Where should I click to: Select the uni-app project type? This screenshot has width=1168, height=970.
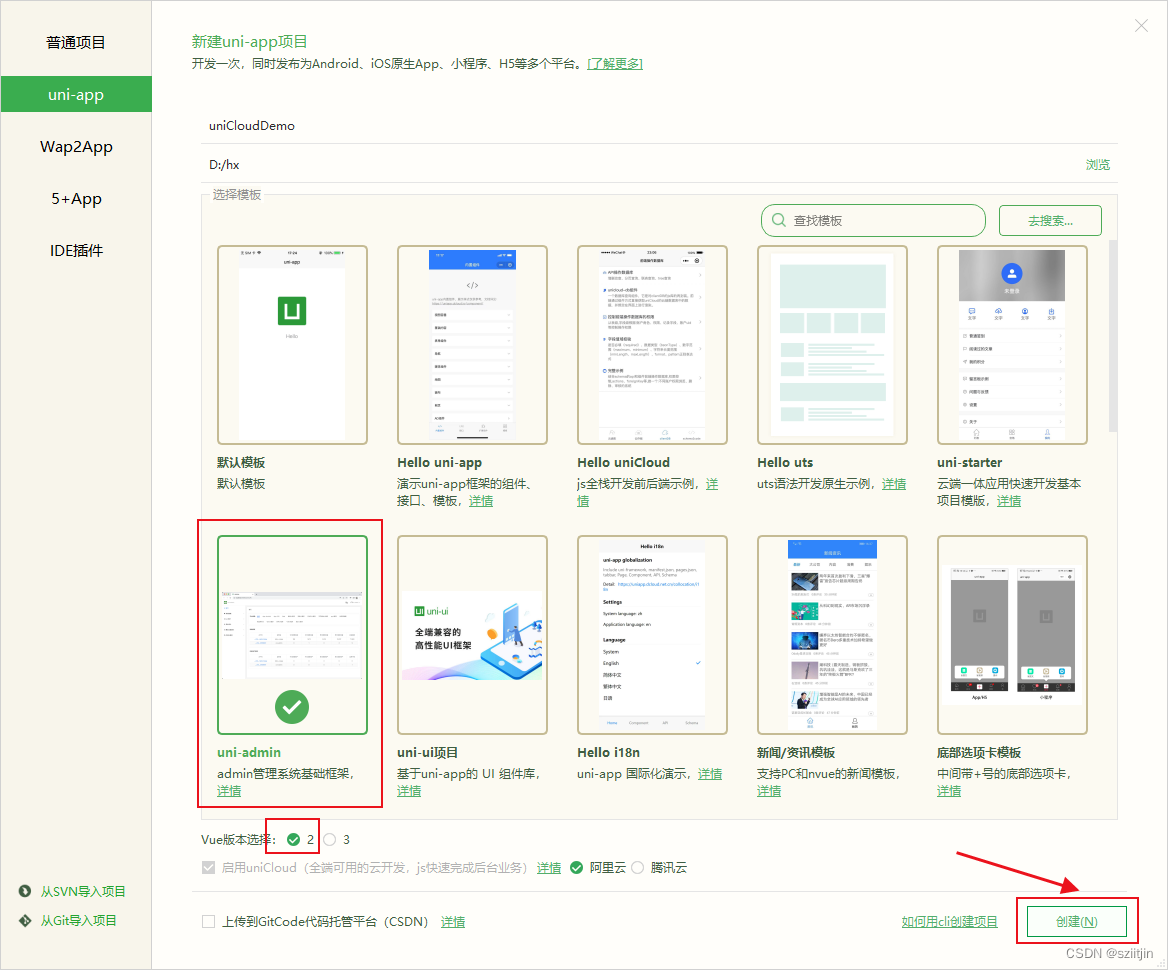tap(76, 95)
